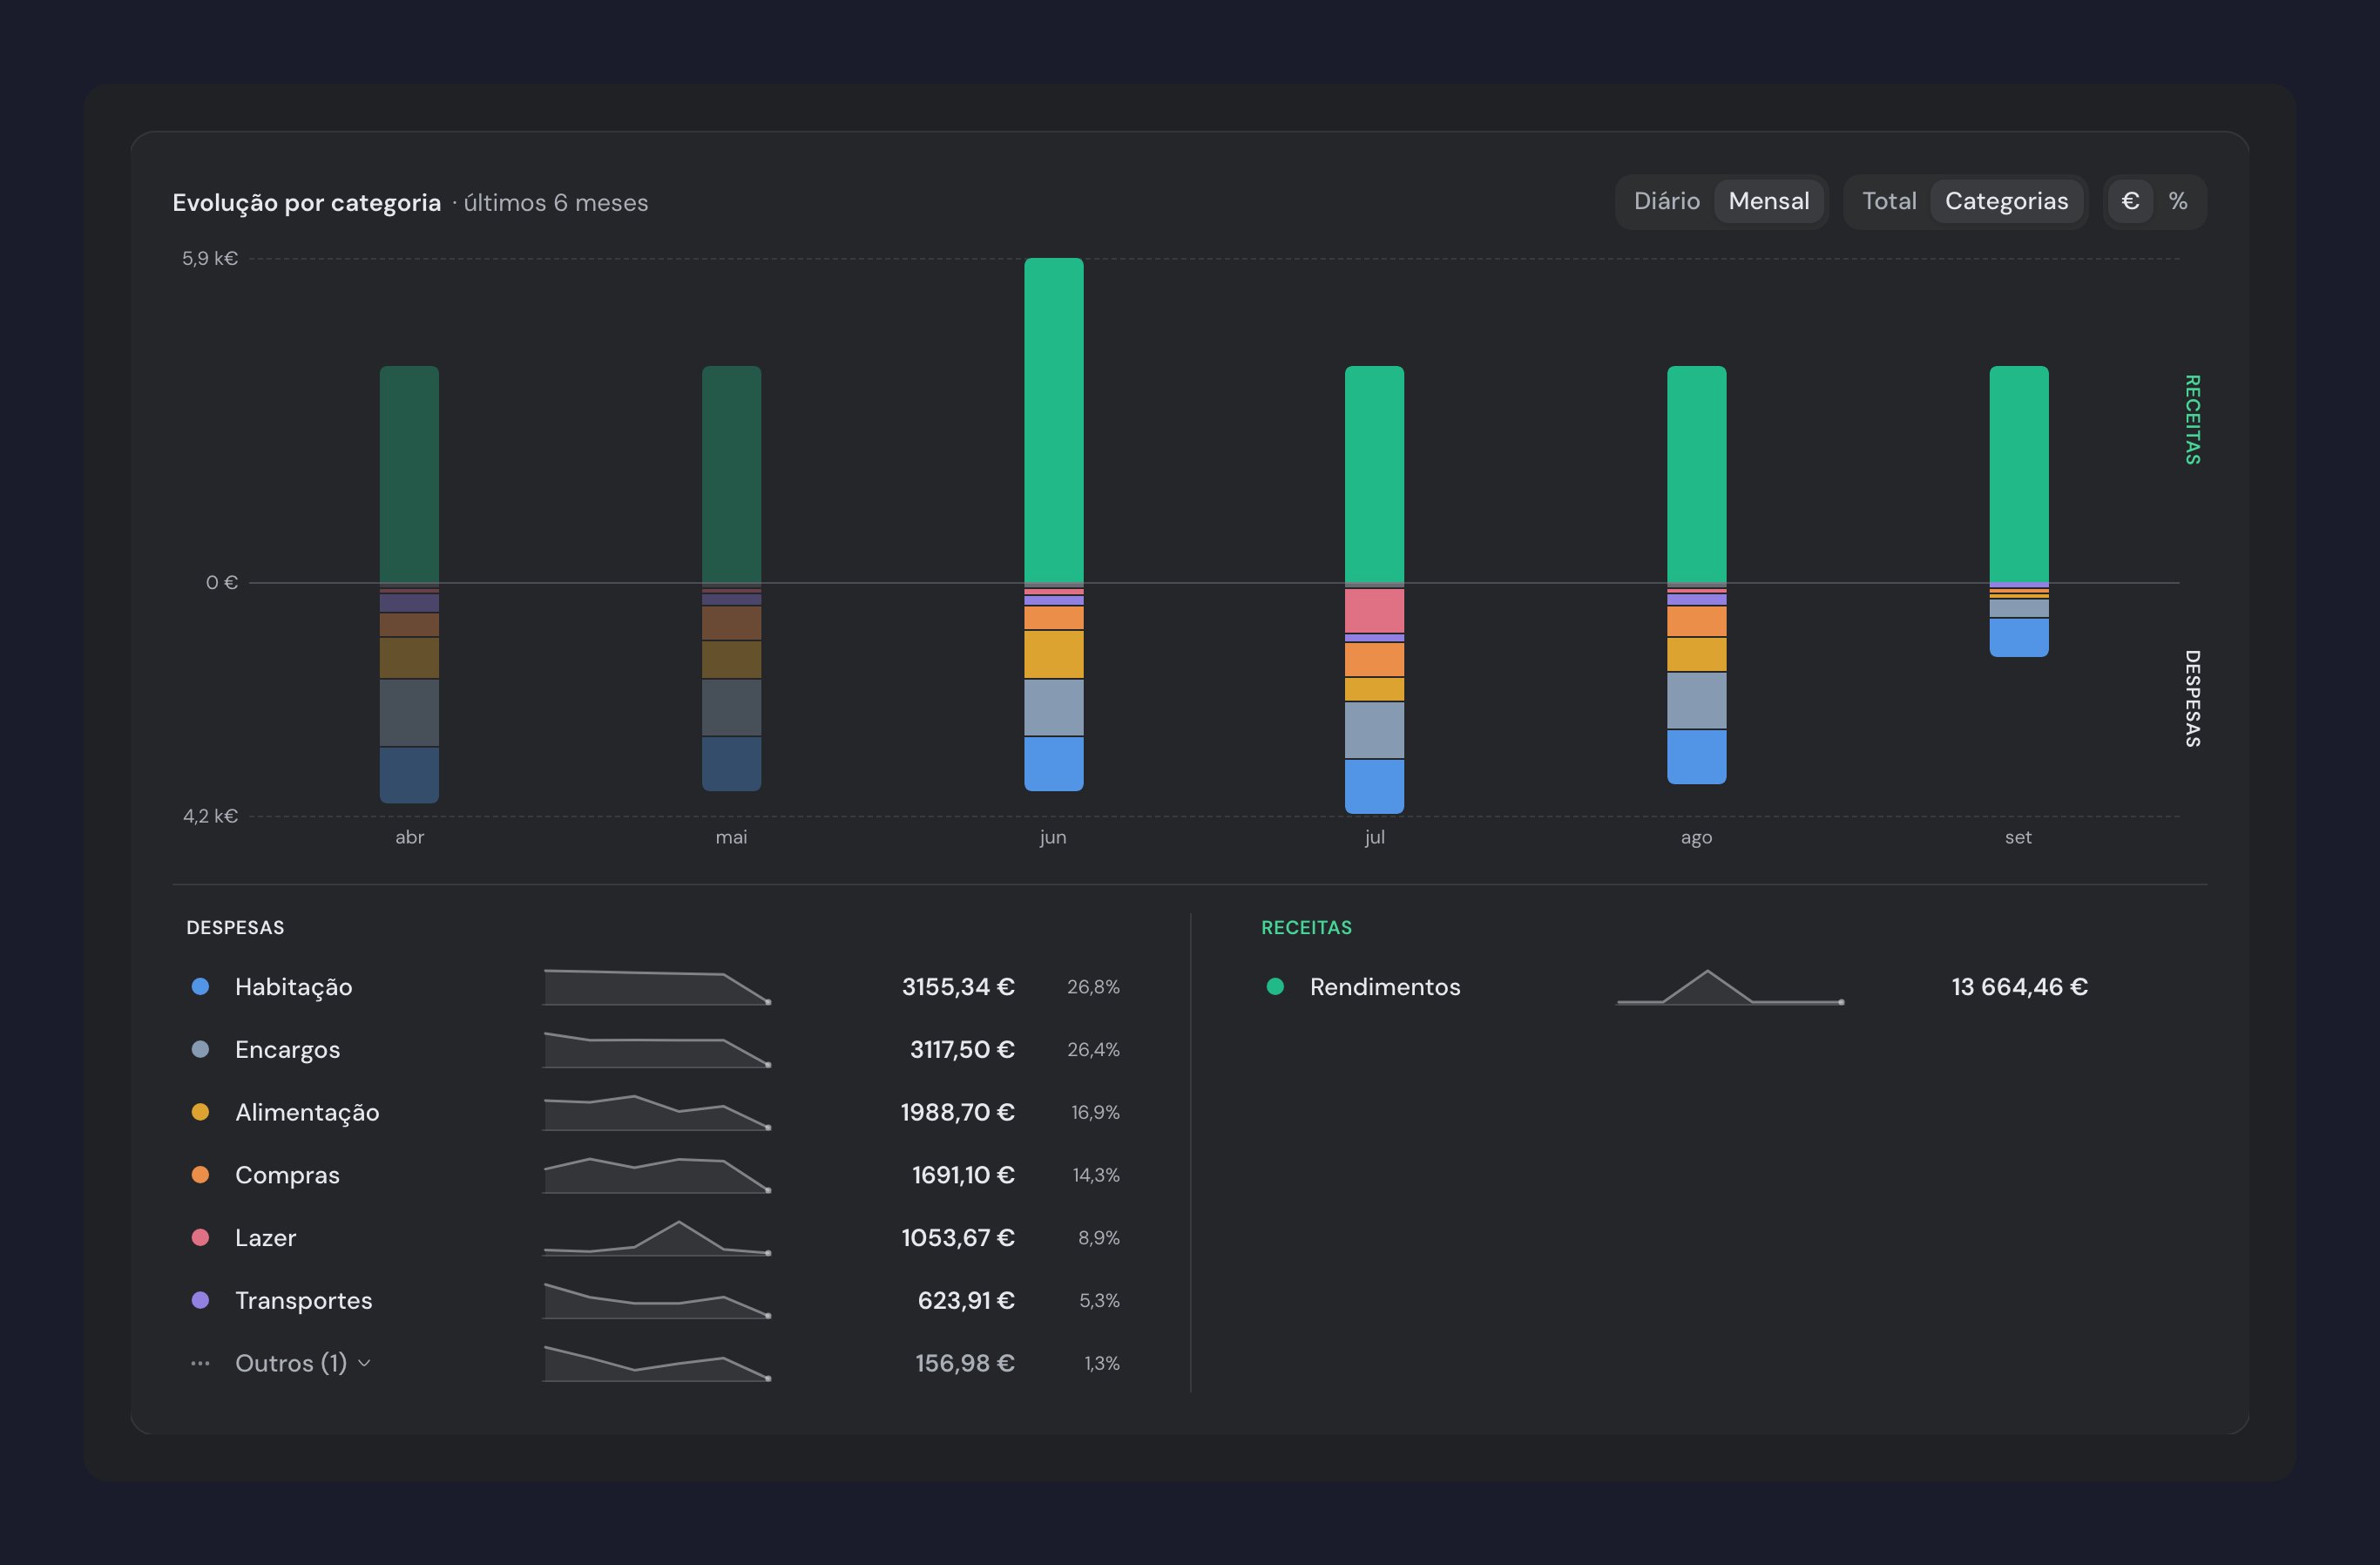Click the Alimentação yellow legend dot

(200, 1112)
